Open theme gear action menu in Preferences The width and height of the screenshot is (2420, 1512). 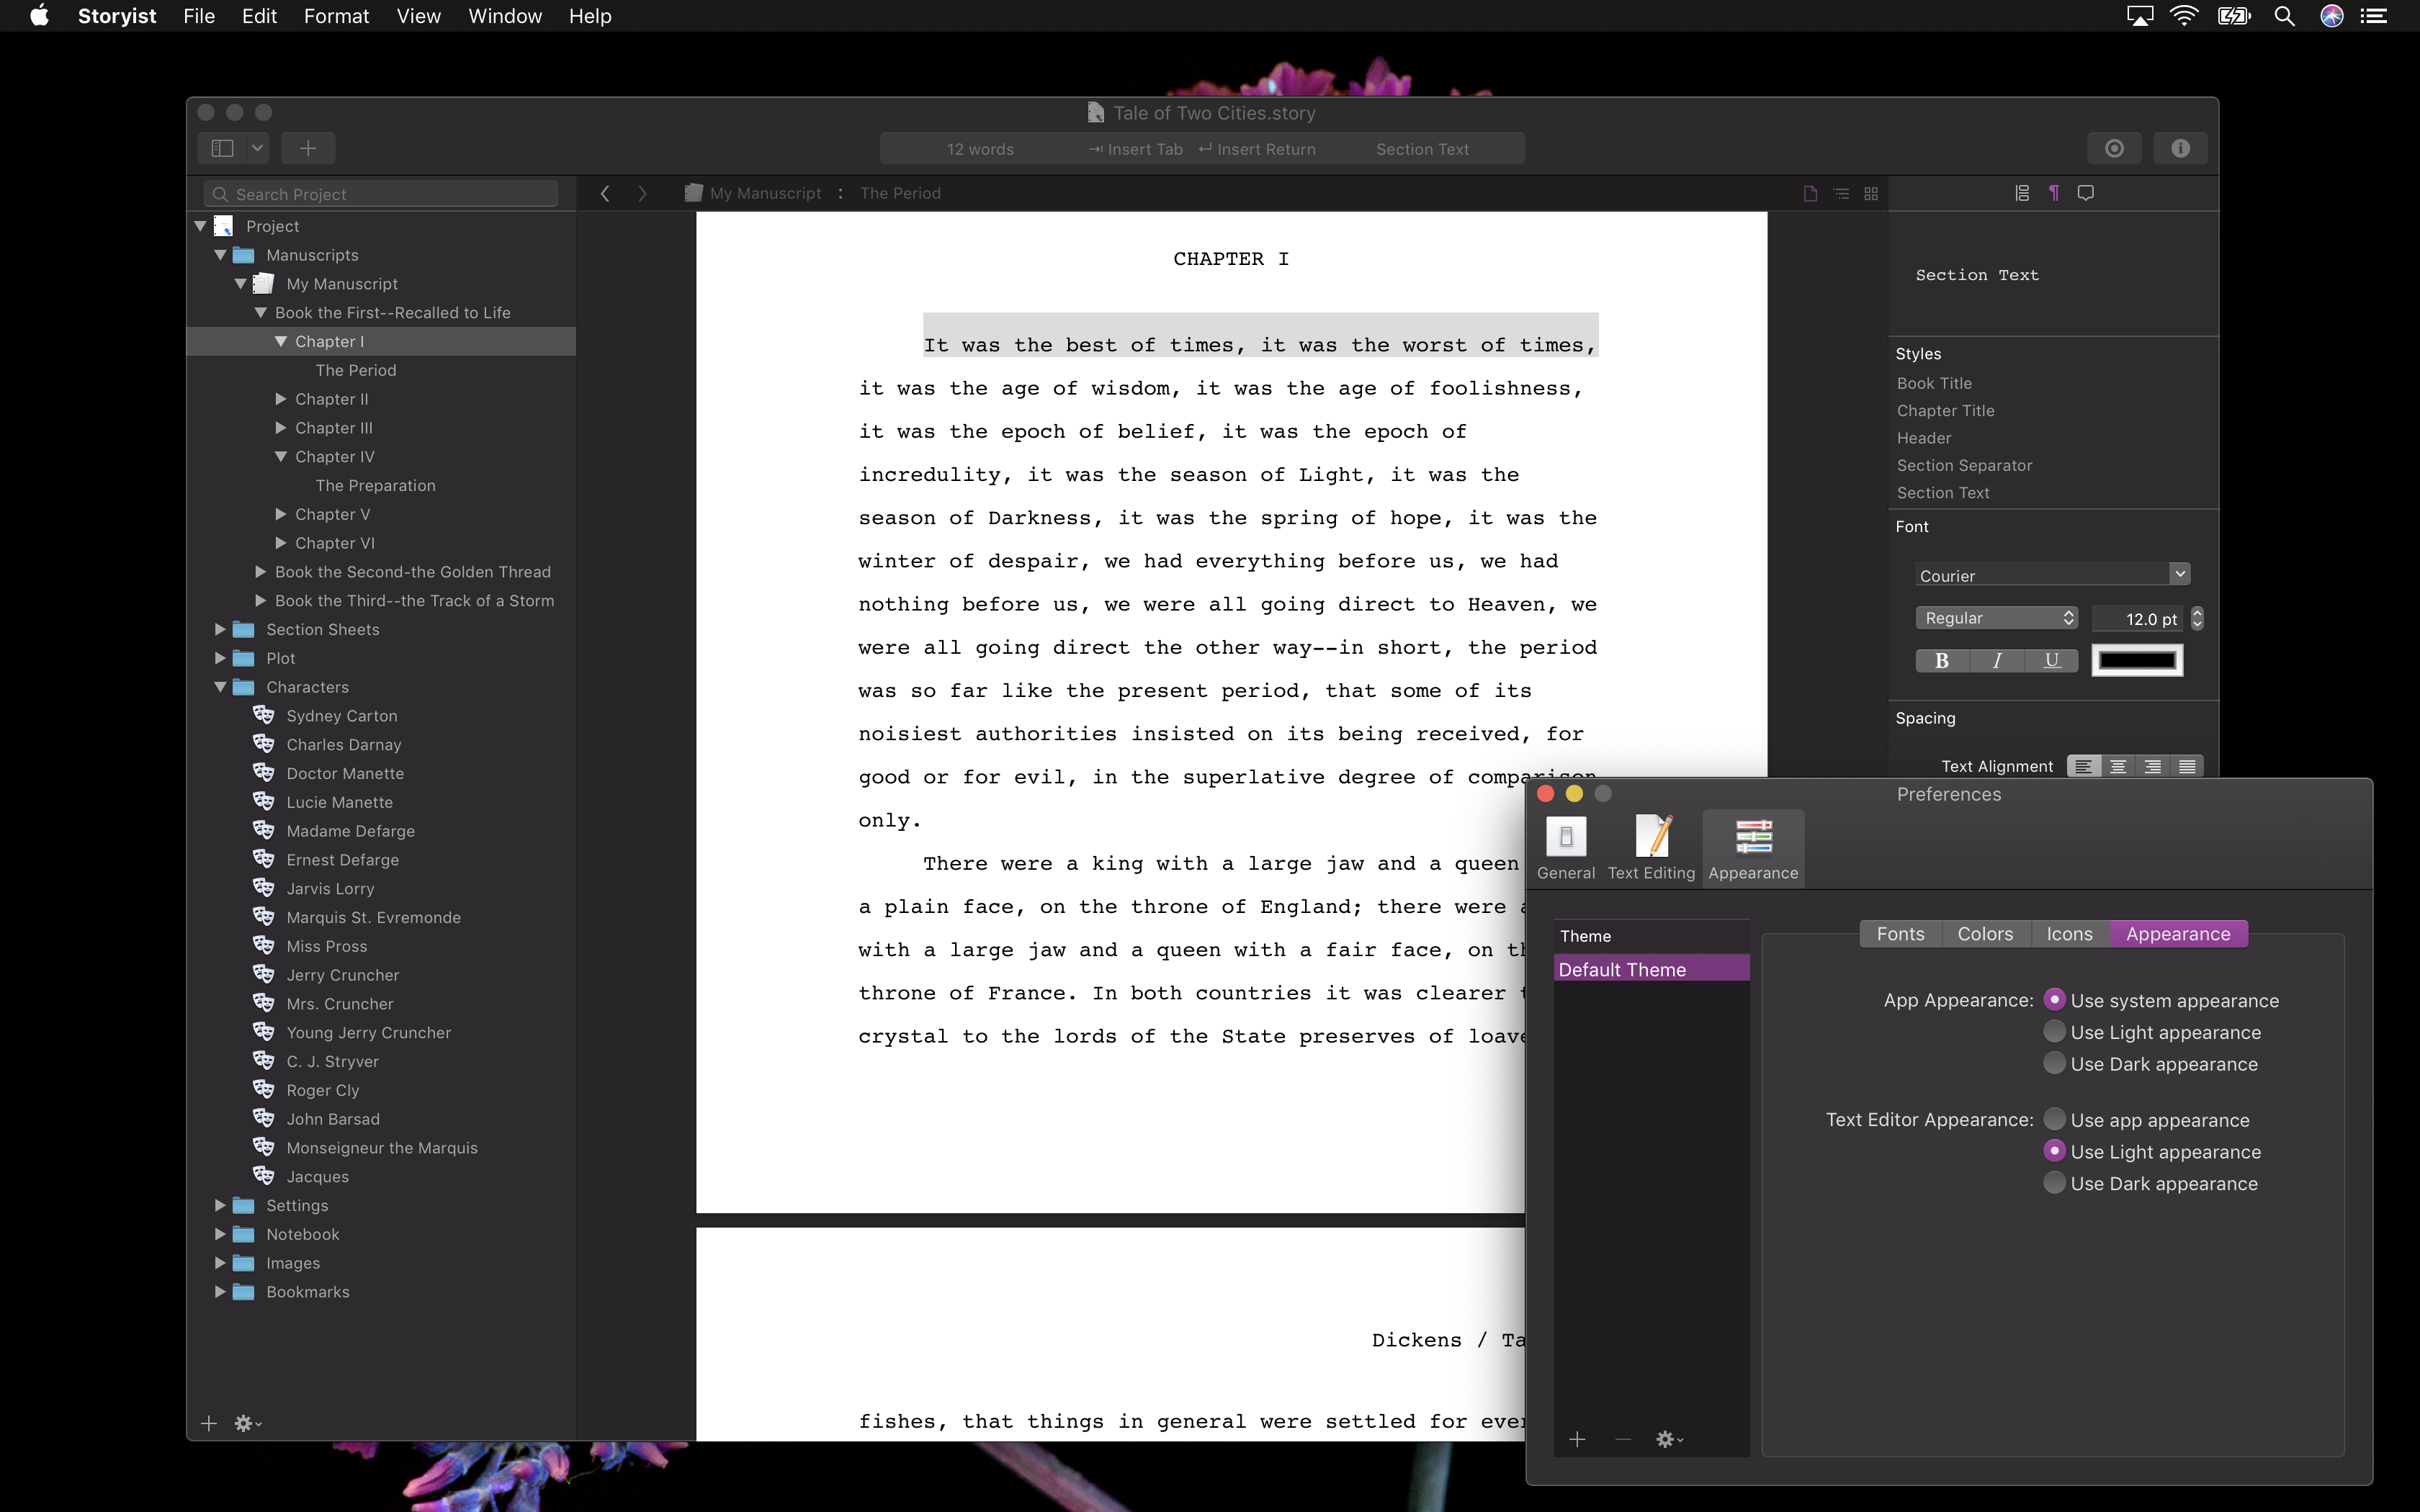(x=1670, y=1439)
